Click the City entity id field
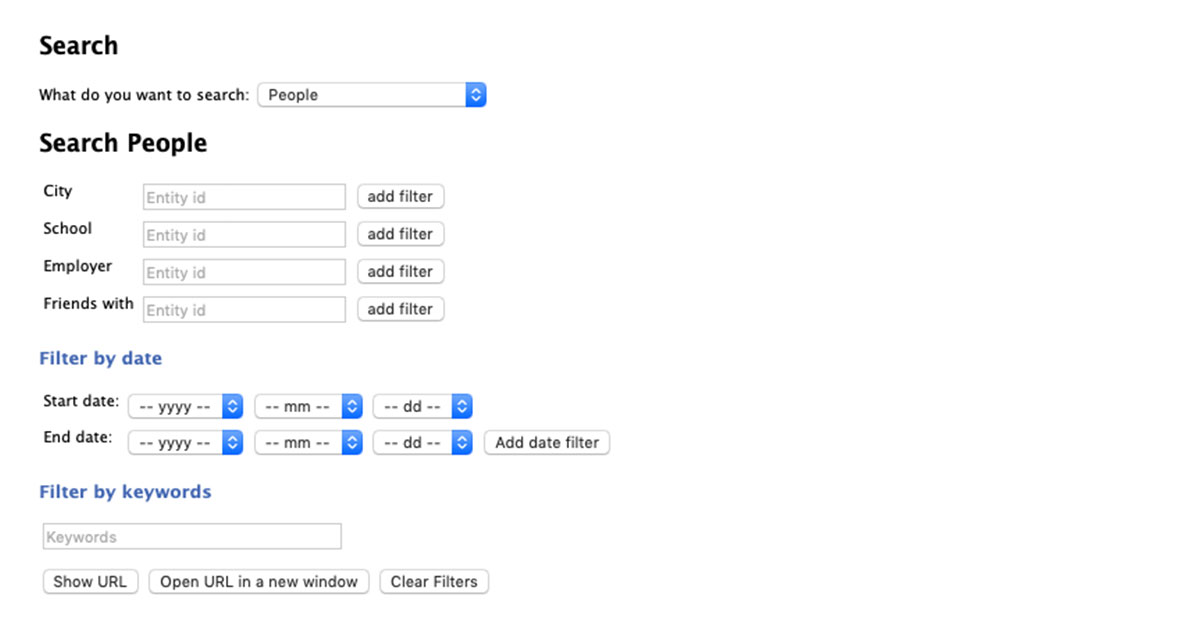Viewport: 1200px width, 630px height. pos(244,197)
